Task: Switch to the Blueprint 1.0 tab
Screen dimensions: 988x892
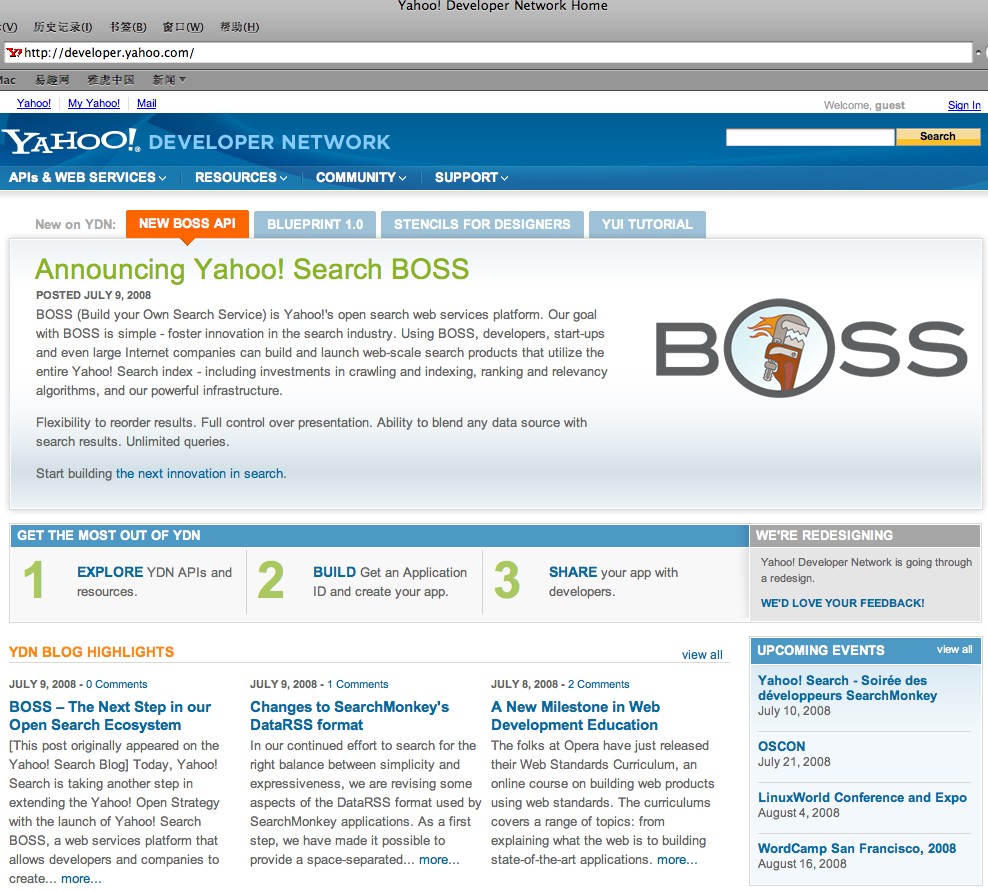Action: click(315, 224)
